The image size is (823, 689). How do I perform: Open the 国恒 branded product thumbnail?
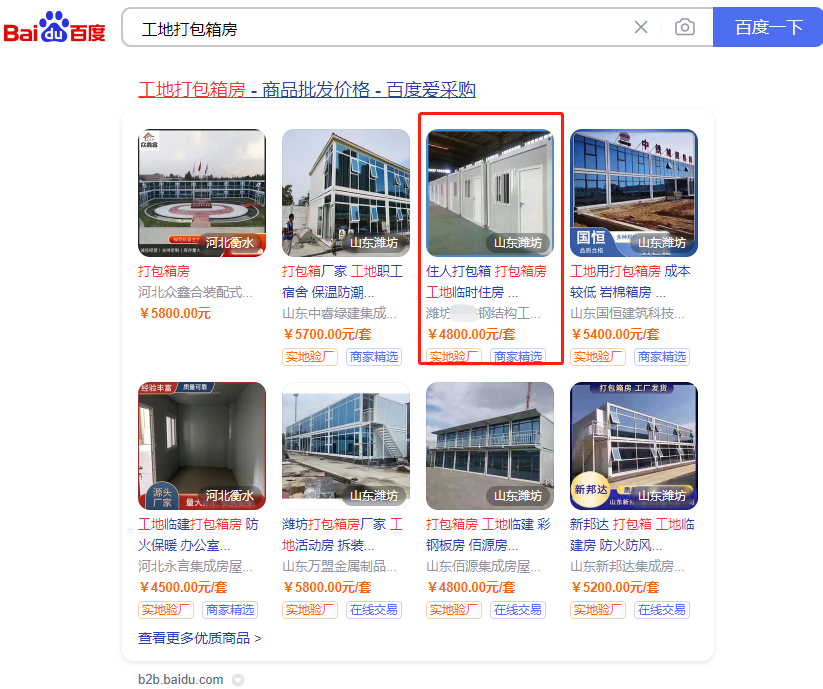(634, 193)
